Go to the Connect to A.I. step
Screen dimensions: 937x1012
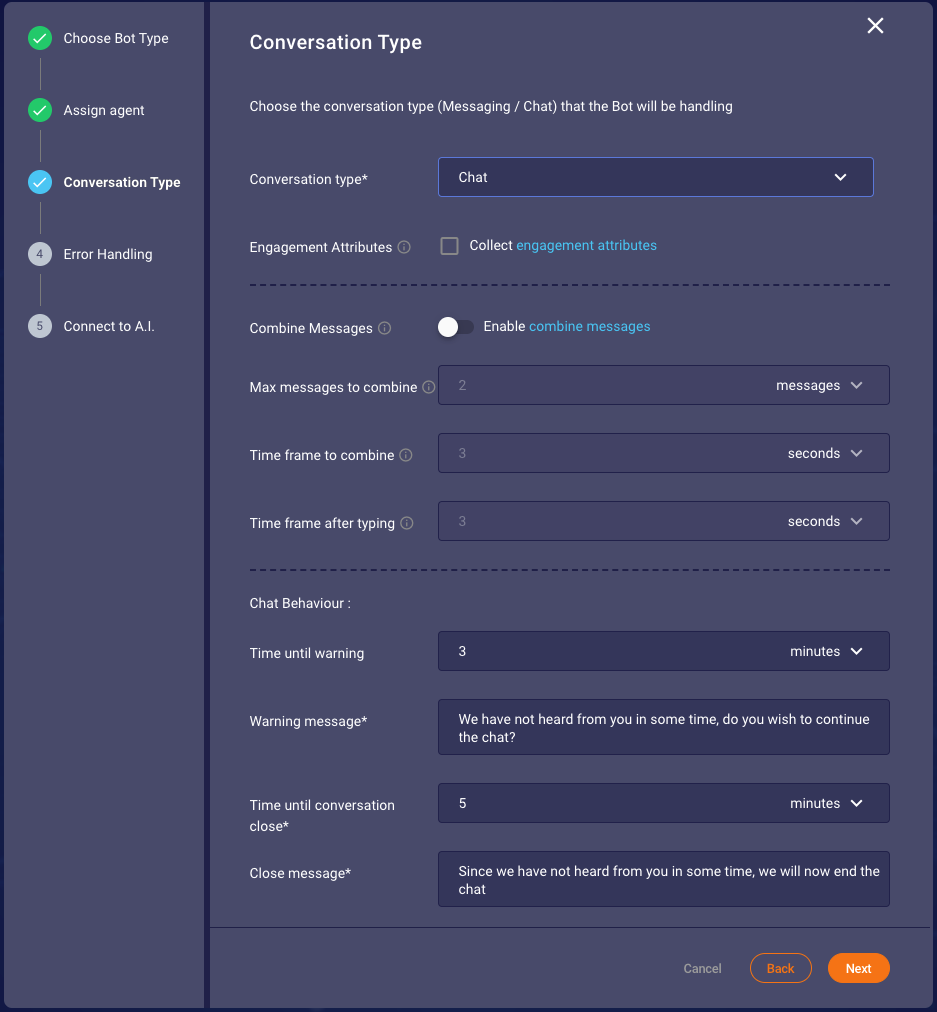[108, 326]
